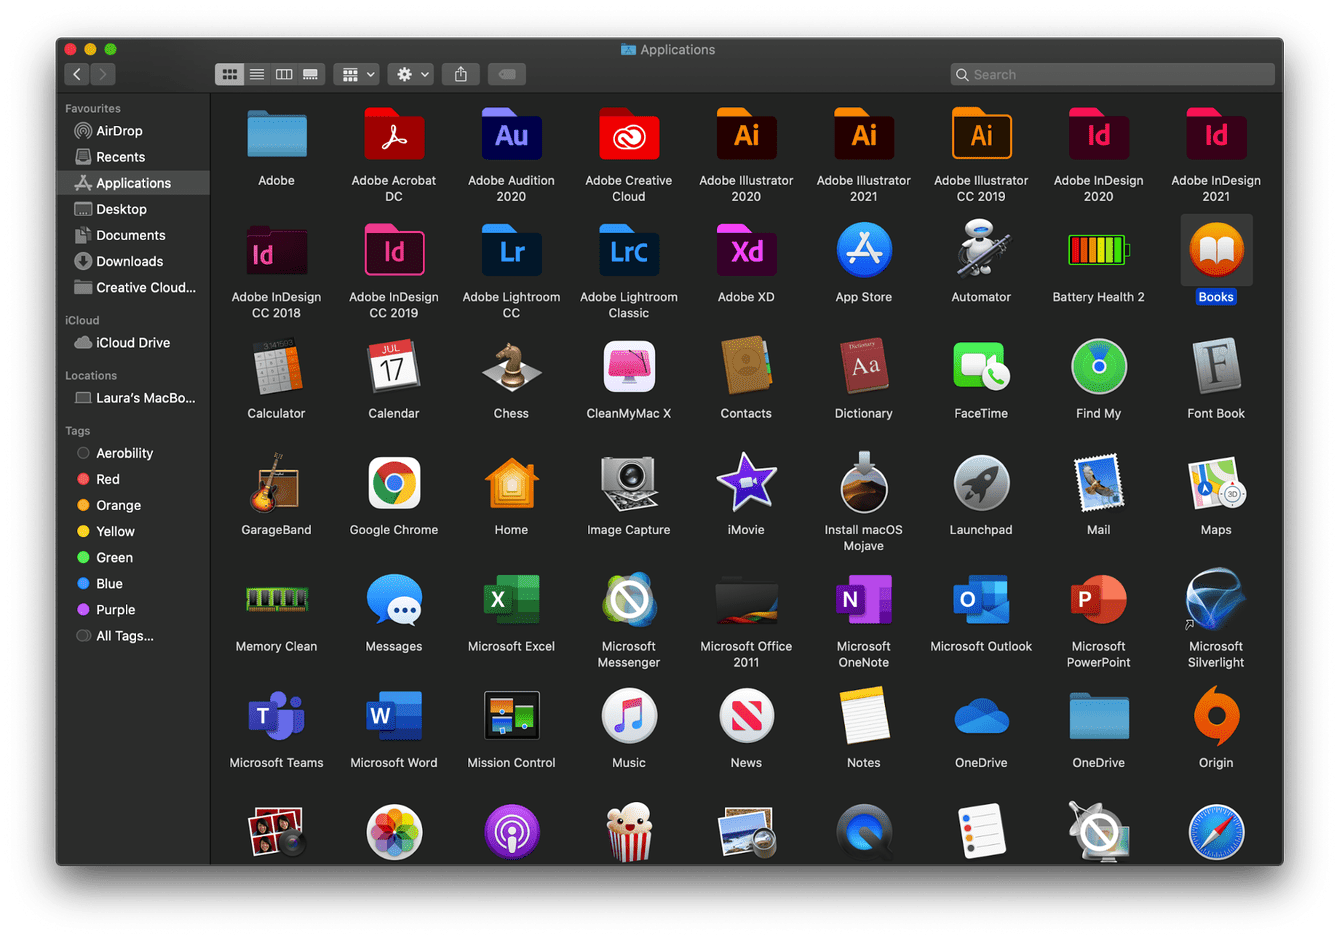Open Downloads in the sidebar
Image resolution: width=1340 pixels, height=940 pixels.
tap(134, 261)
